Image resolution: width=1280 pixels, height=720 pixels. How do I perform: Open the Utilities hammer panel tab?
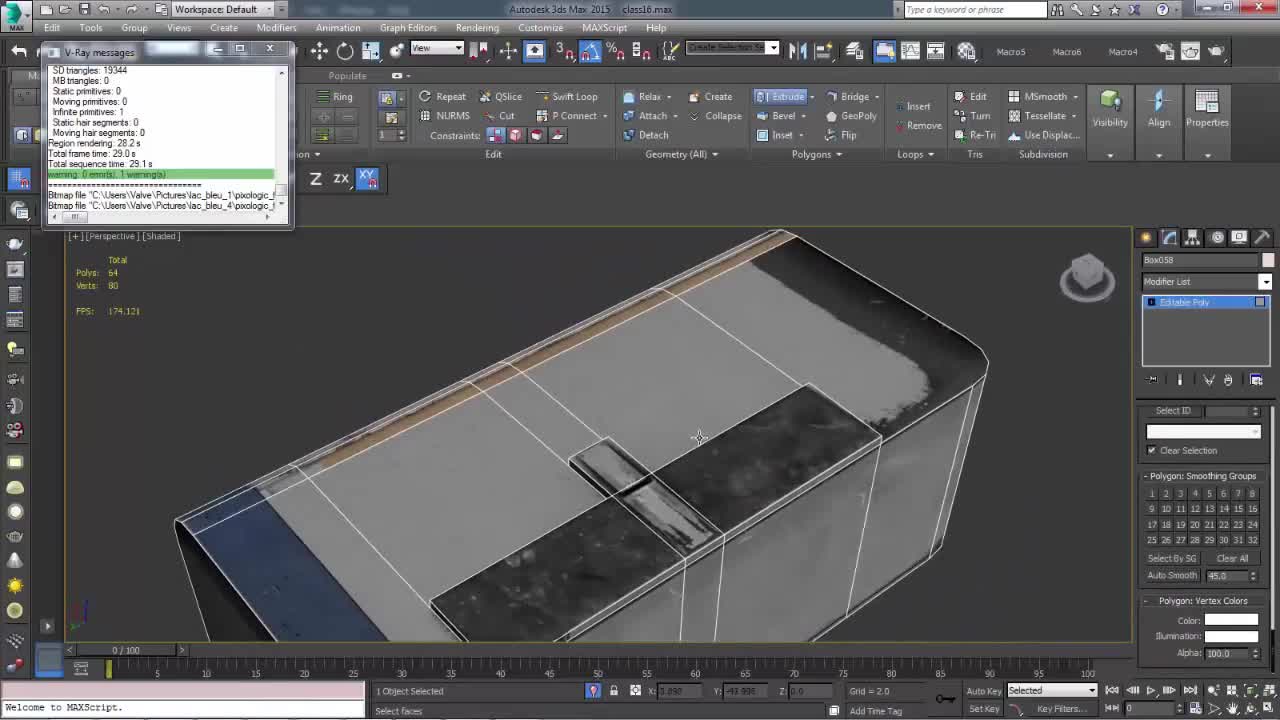pos(1262,237)
